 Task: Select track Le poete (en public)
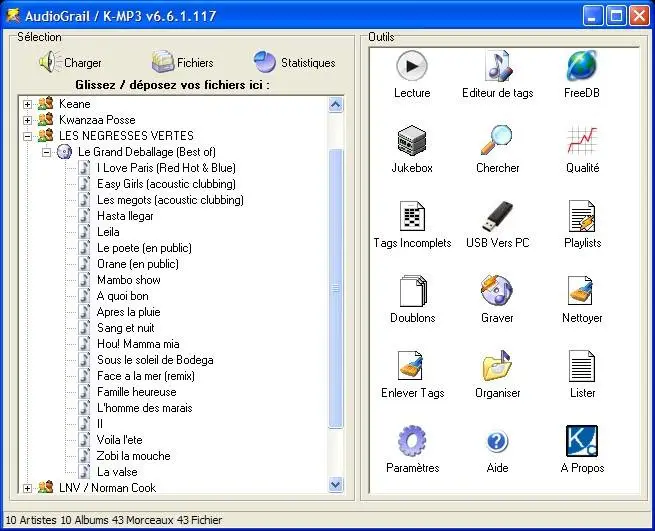(144, 248)
